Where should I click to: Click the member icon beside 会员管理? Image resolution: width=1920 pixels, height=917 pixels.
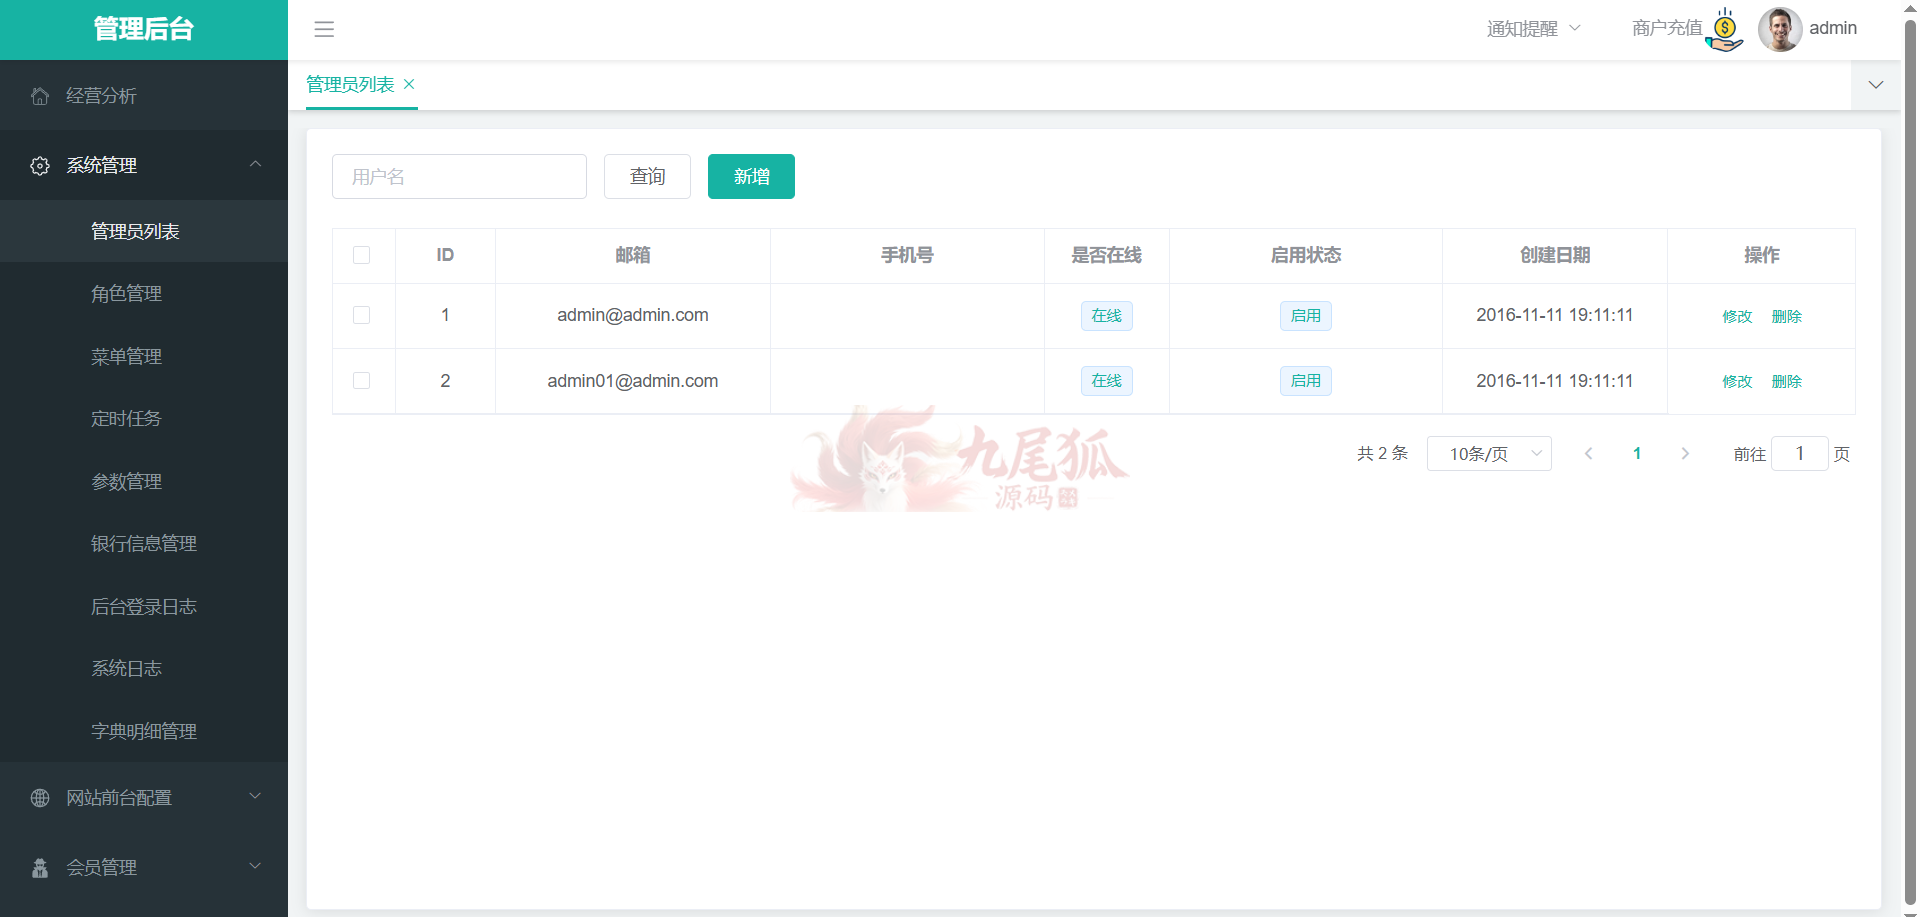40,868
